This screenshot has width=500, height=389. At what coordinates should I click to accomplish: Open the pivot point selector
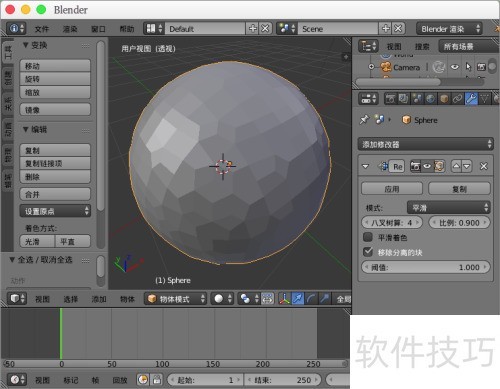click(x=249, y=299)
